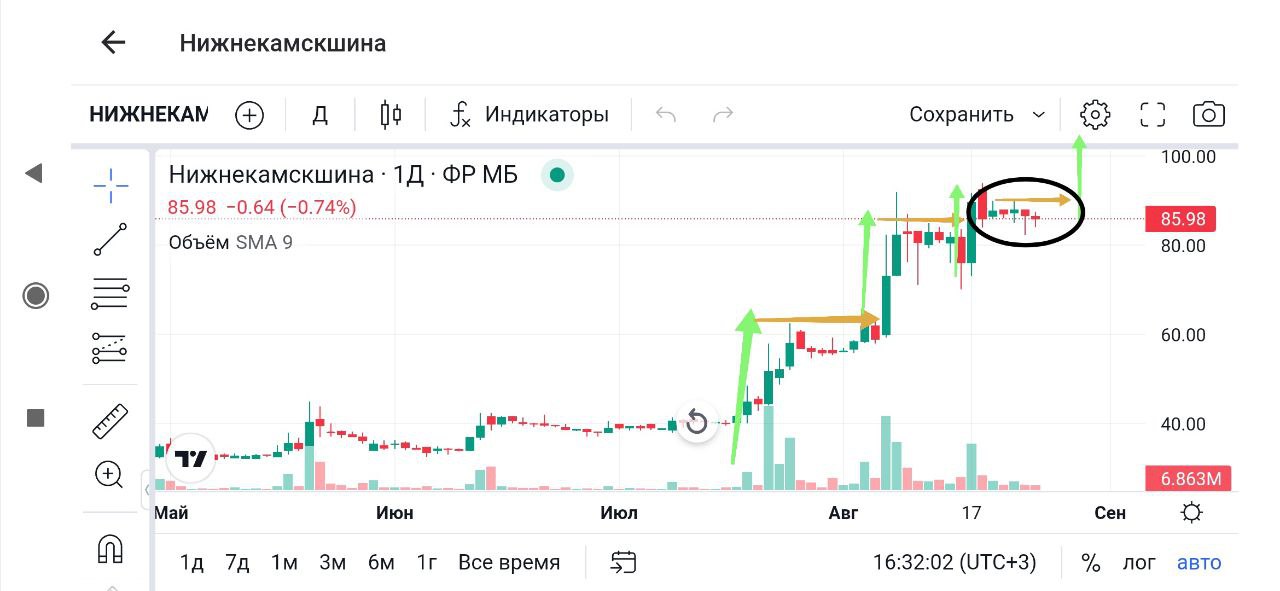Add symbol with plus icon
Viewport: 1280px width, 591px height.
click(x=249, y=115)
